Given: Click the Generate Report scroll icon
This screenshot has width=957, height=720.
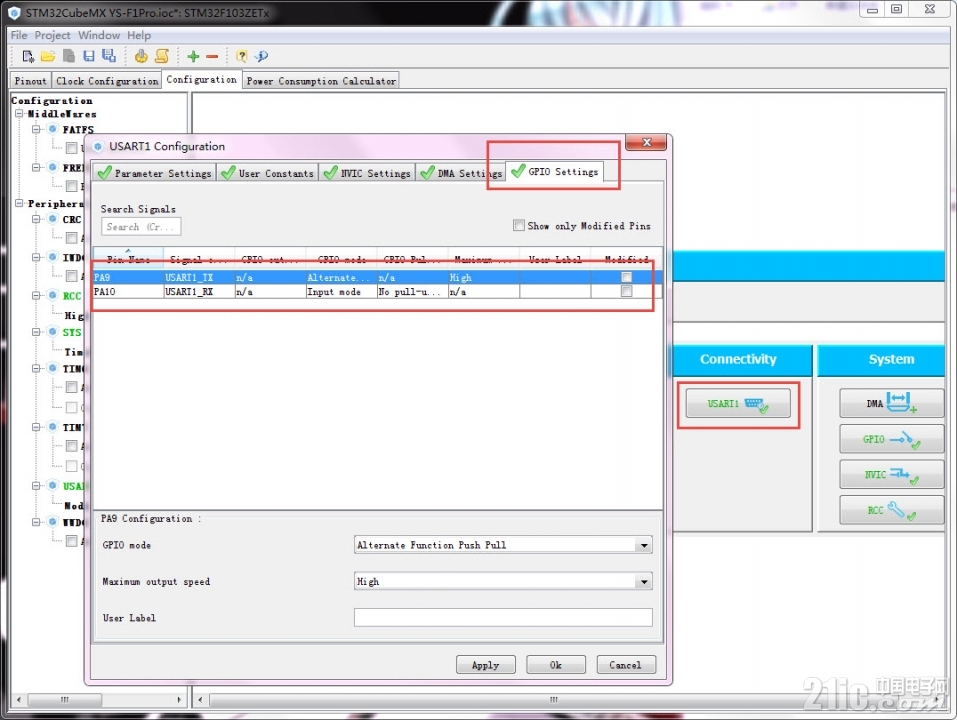Looking at the screenshot, I should [x=162, y=56].
